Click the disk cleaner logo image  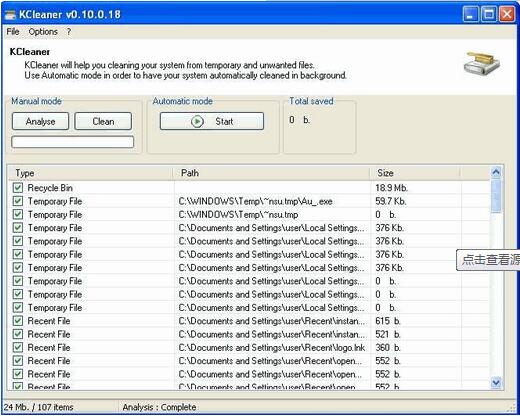click(482, 63)
